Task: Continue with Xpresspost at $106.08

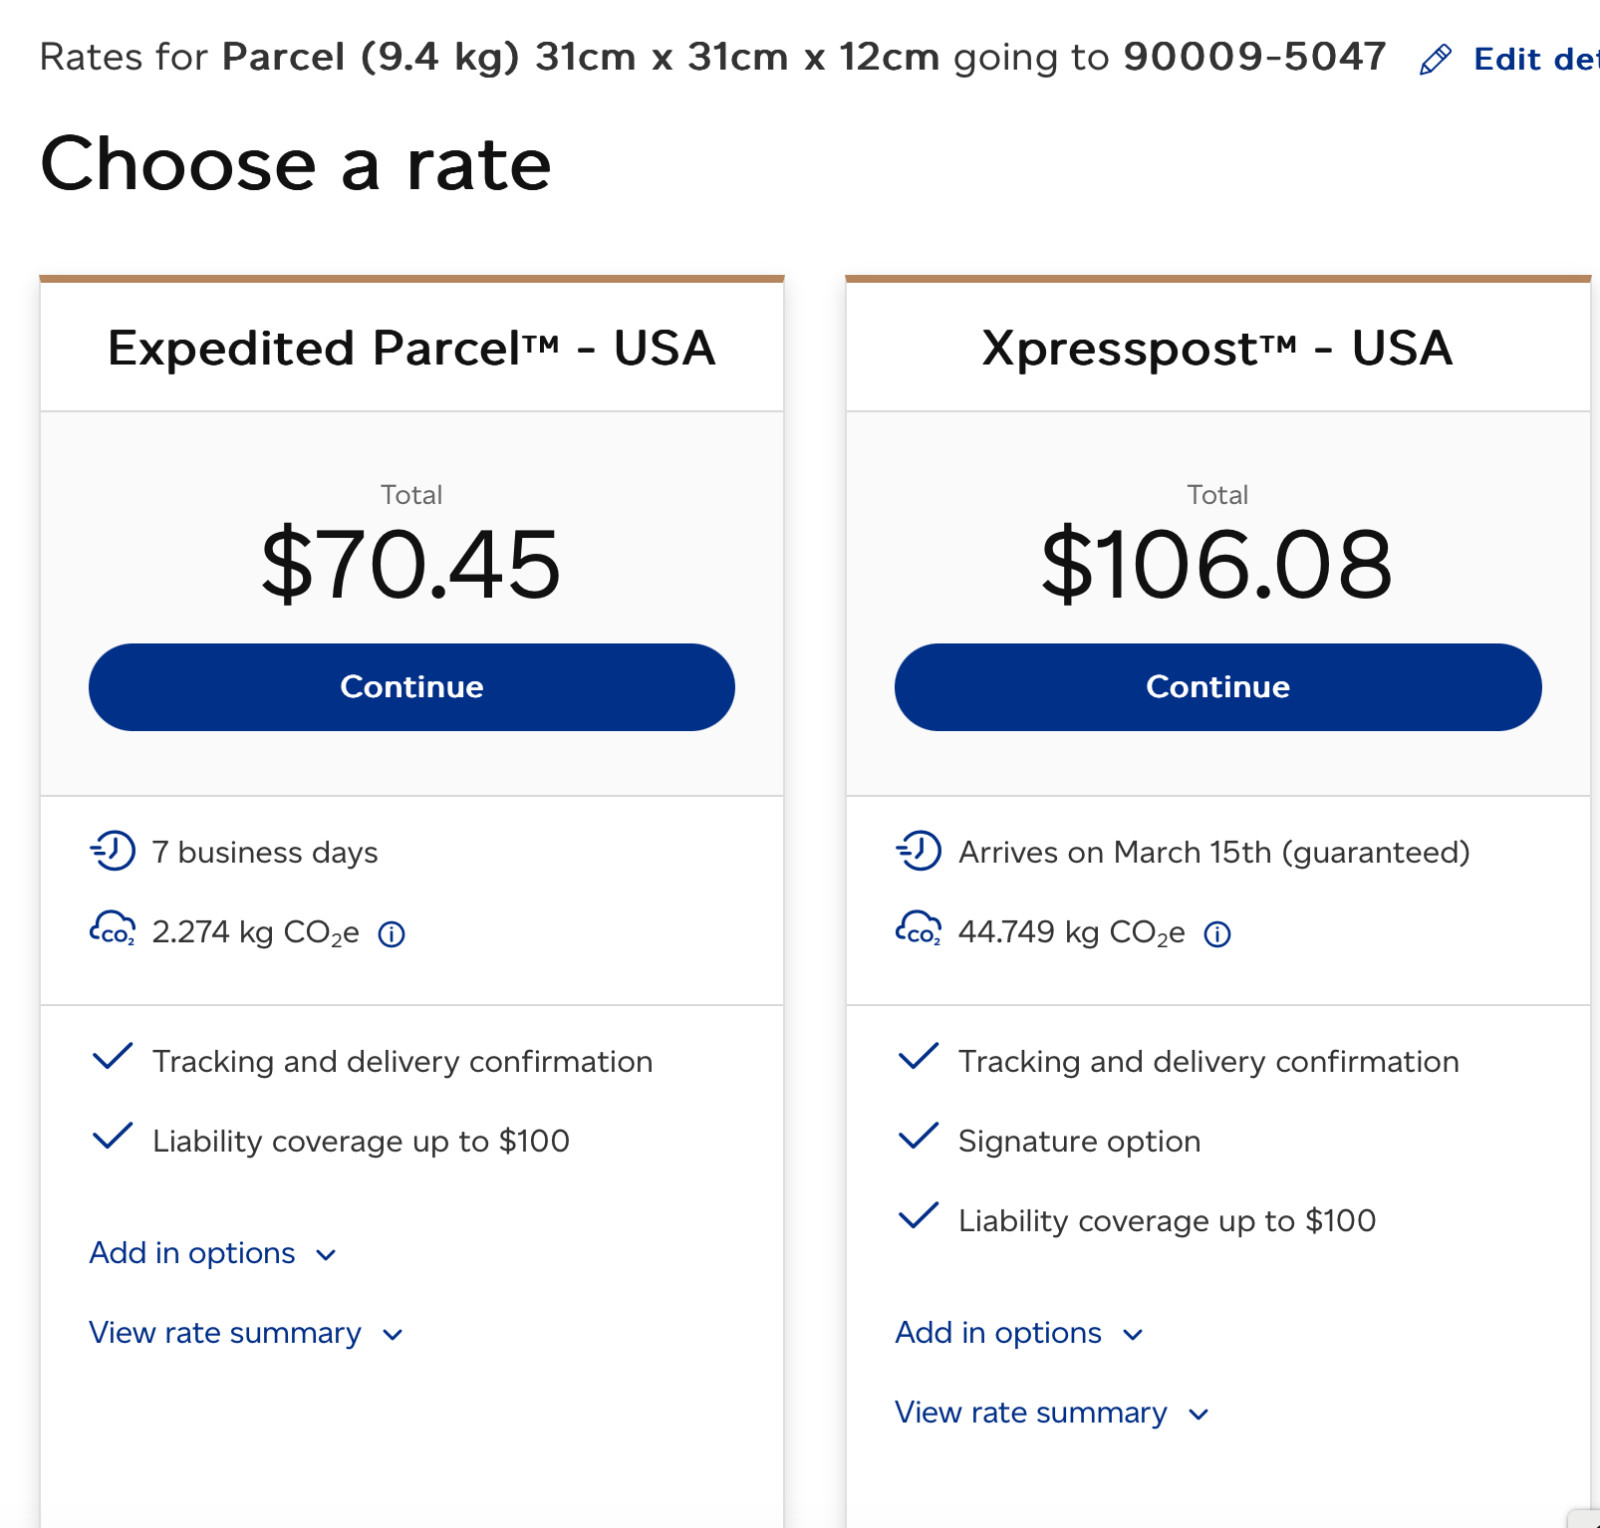Action: pyautogui.click(x=1218, y=687)
